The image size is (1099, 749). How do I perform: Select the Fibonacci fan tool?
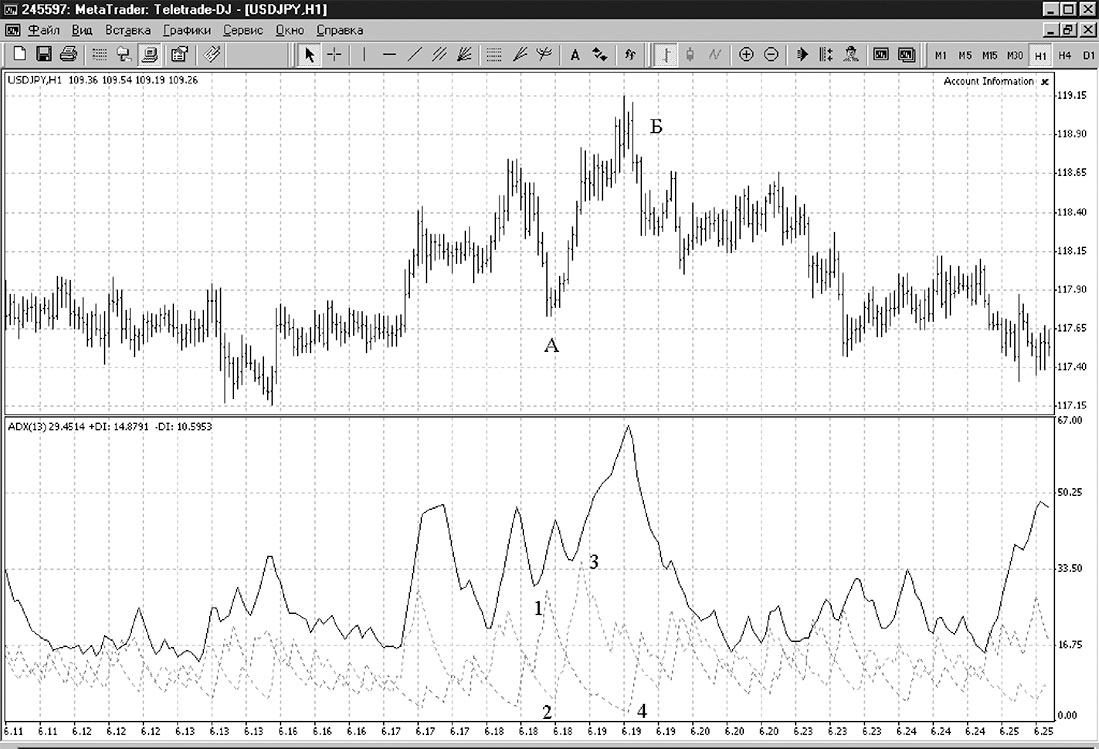(x=519, y=54)
